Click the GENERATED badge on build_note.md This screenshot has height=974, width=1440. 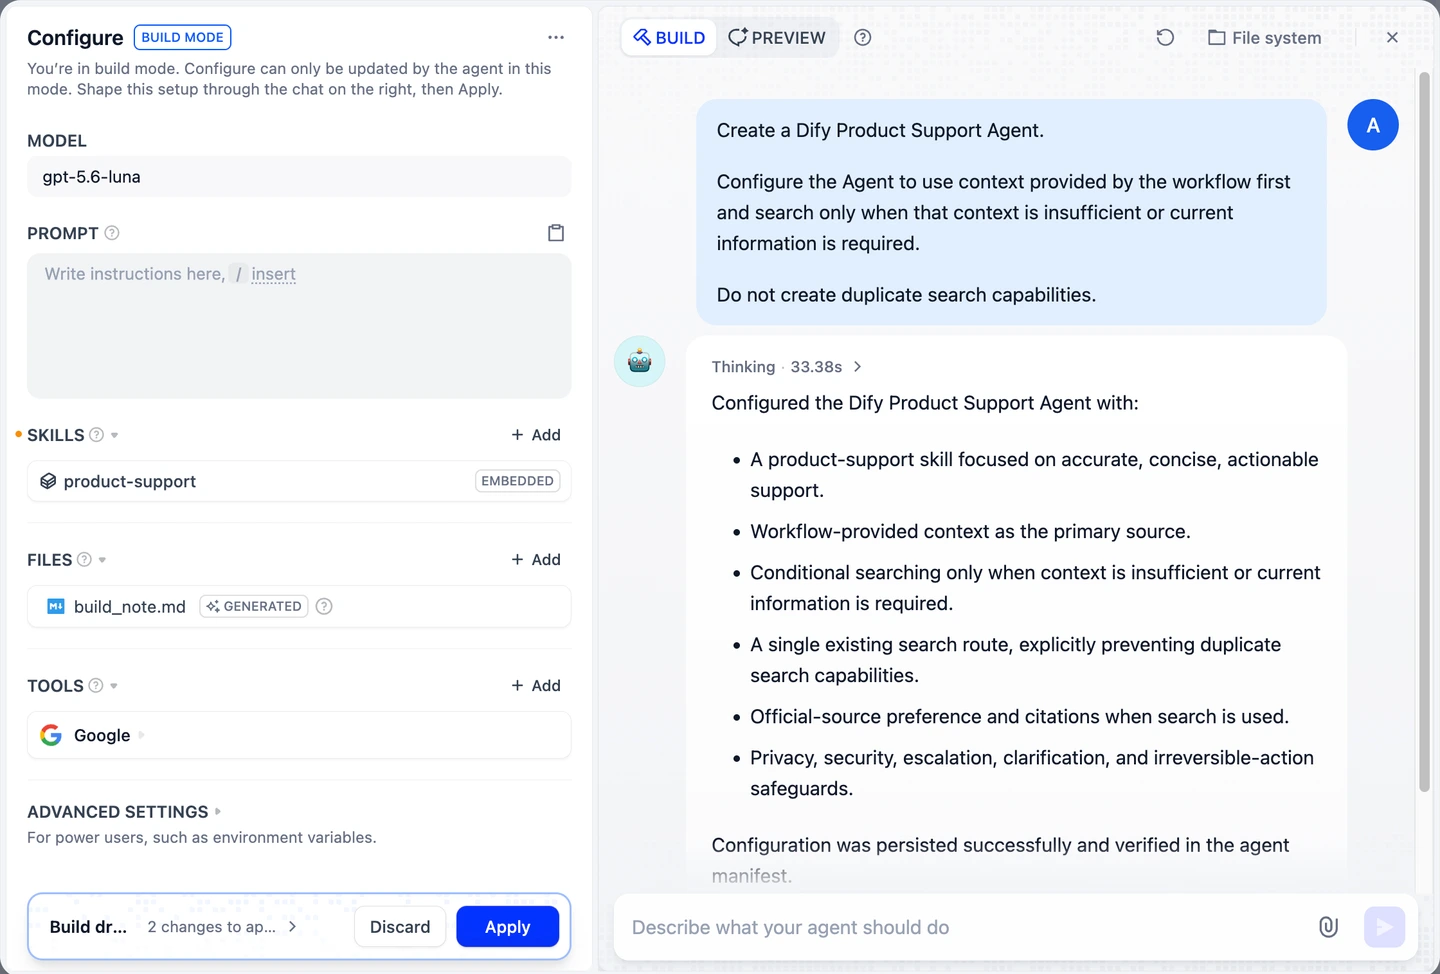click(x=252, y=606)
